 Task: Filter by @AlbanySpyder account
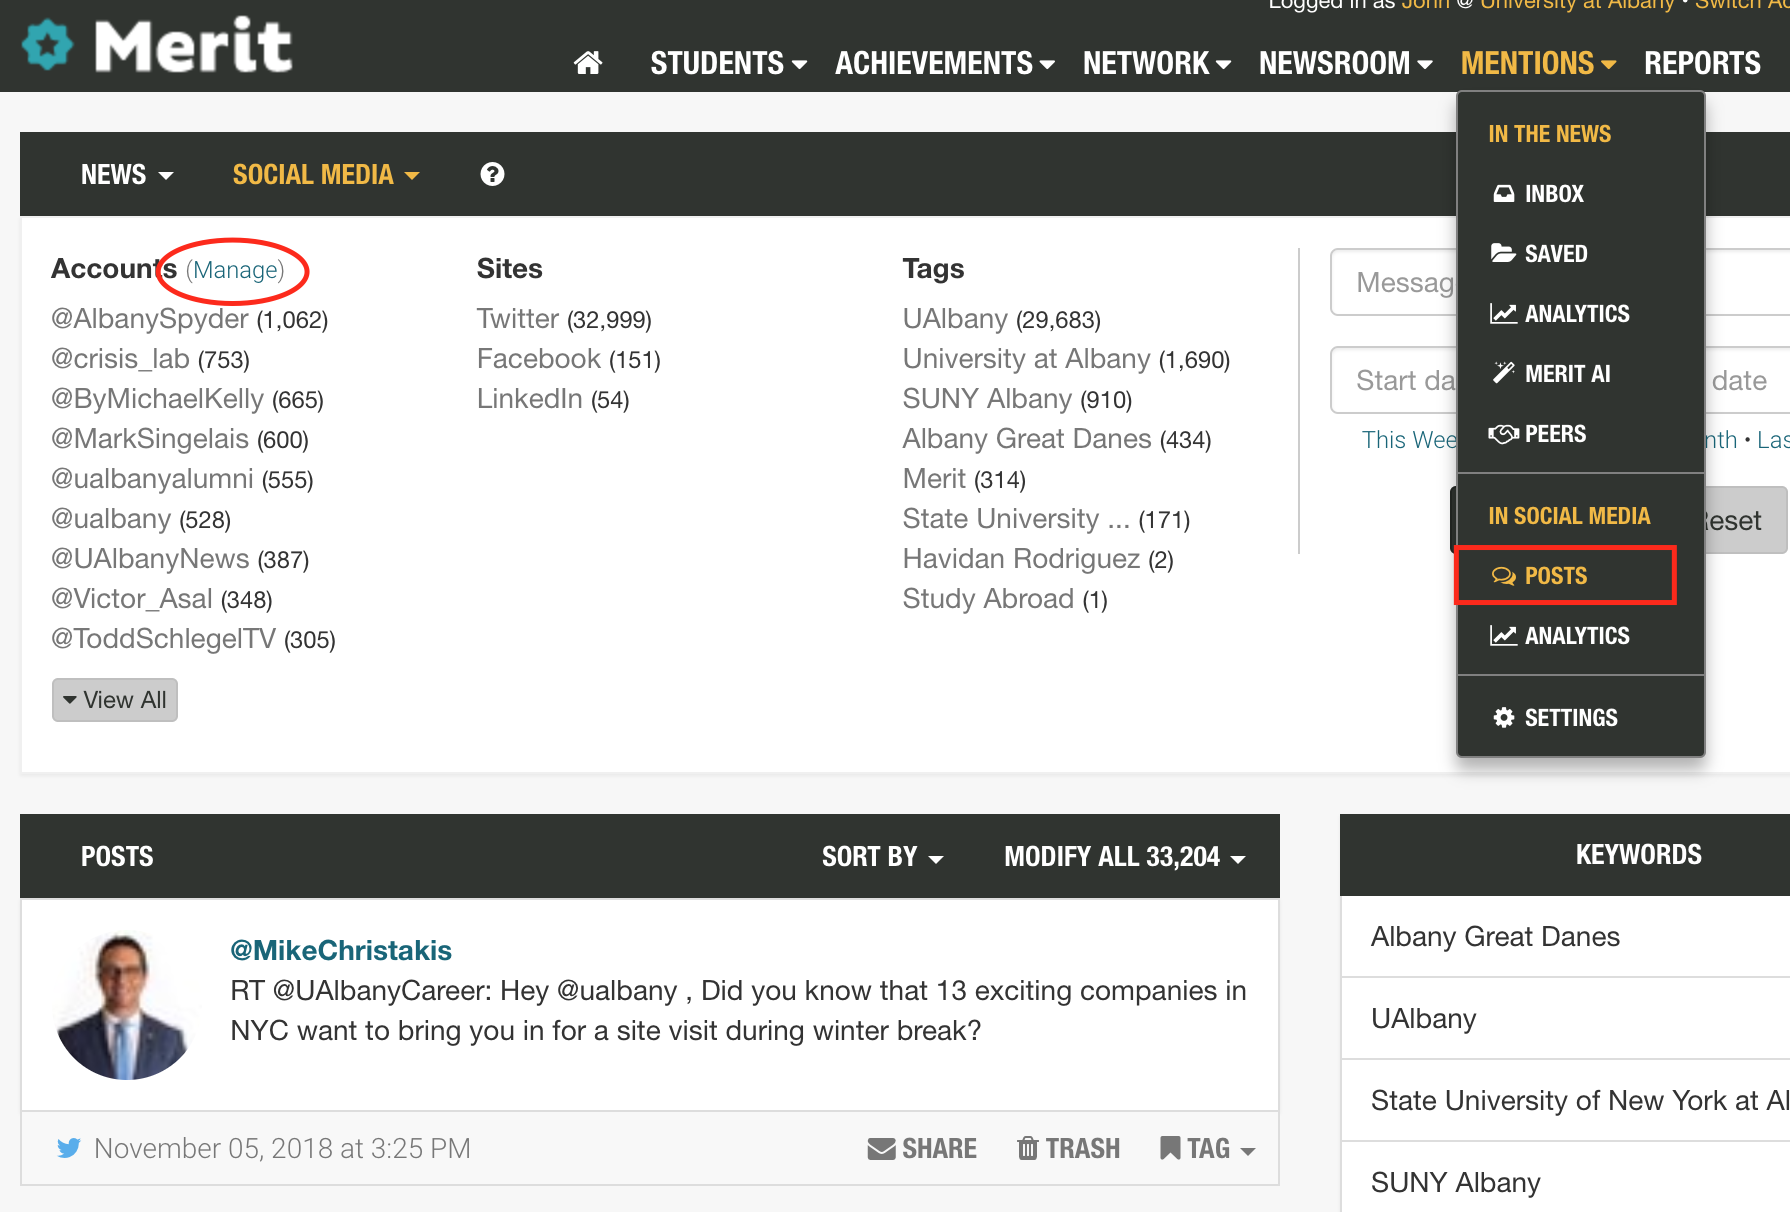coord(149,319)
